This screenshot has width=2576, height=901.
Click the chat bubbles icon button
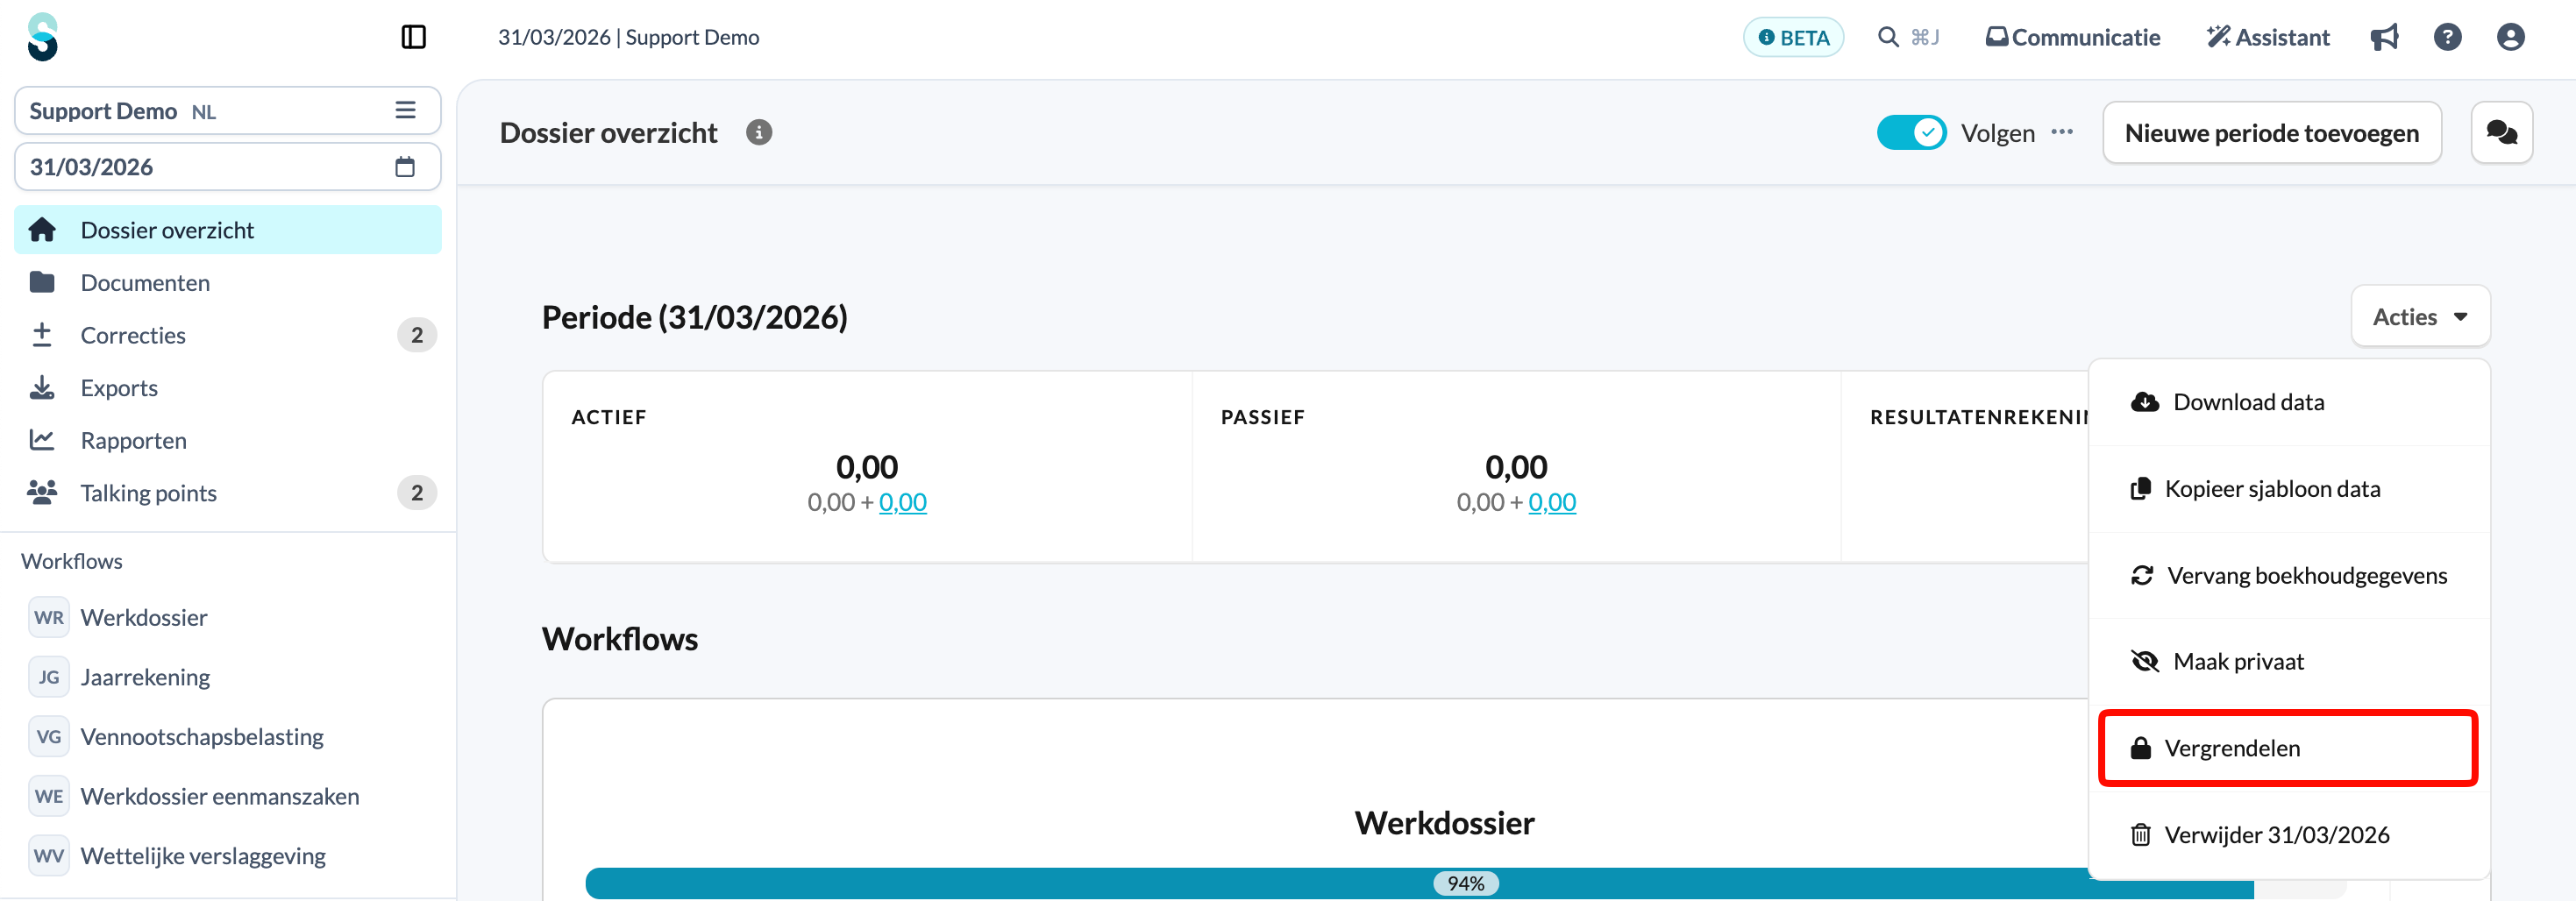pyautogui.click(x=2501, y=132)
